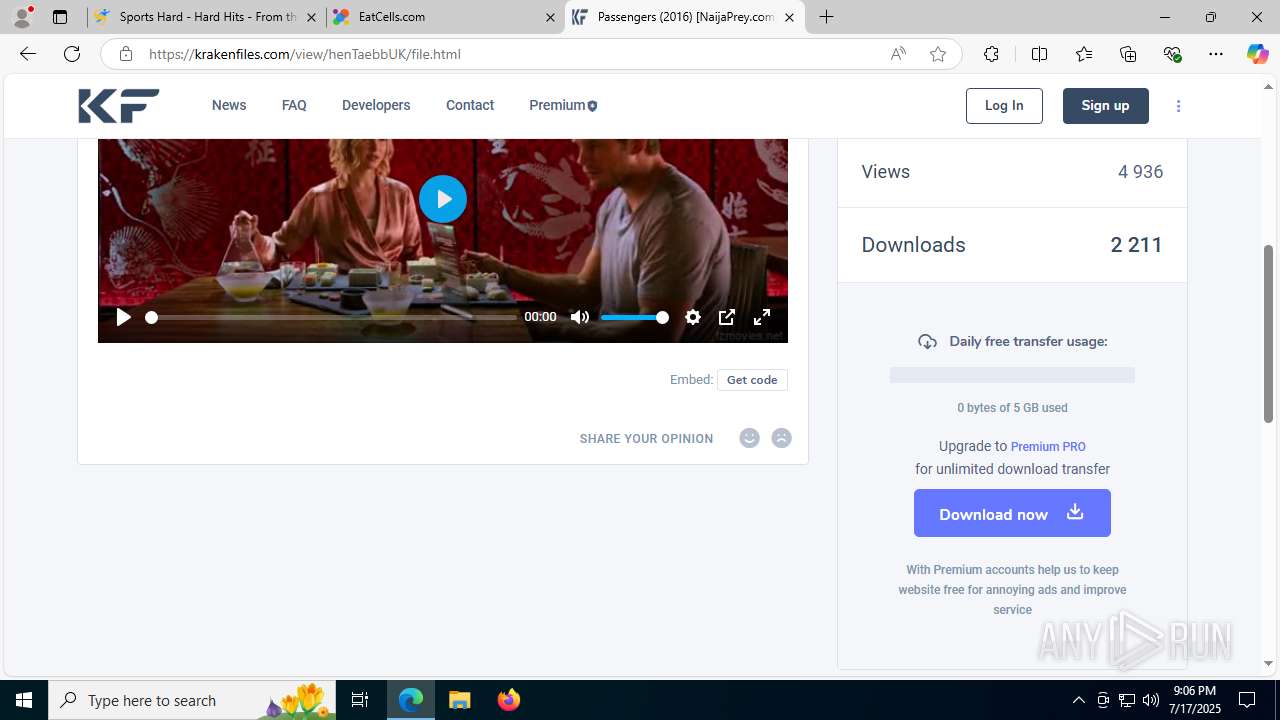
Task: Open the three-dot site menu
Action: coord(1178,106)
